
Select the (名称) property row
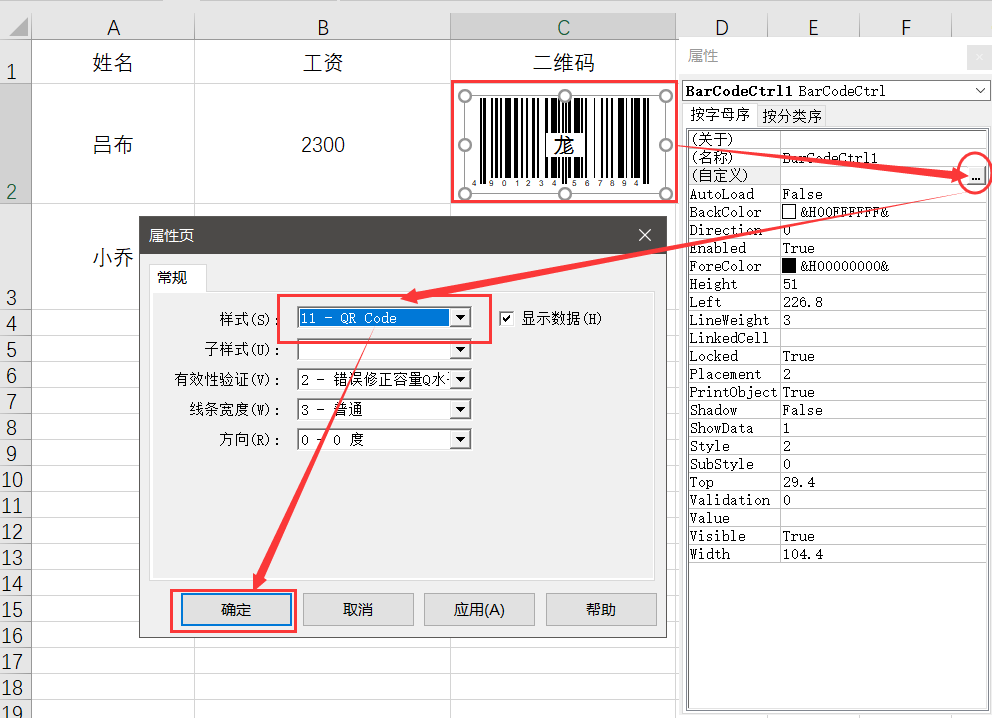coord(837,158)
